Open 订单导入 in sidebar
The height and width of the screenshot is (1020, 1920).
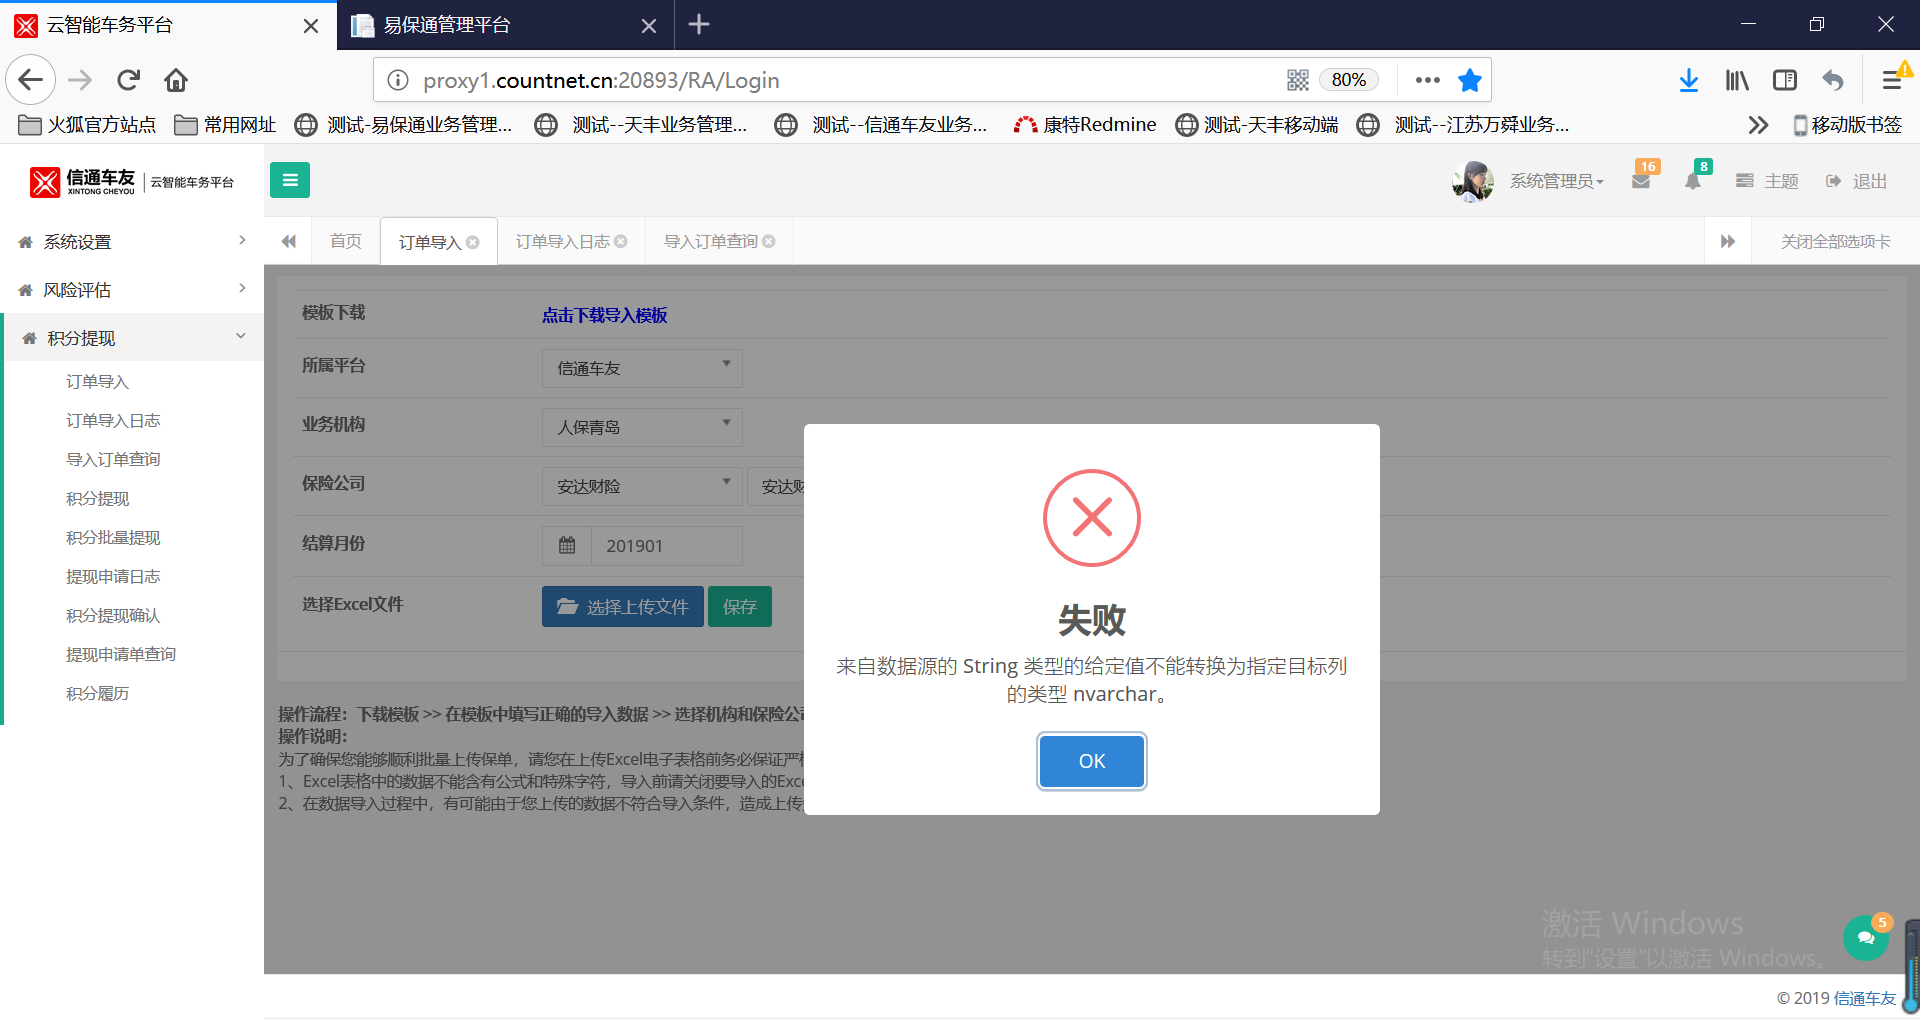tap(98, 381)
